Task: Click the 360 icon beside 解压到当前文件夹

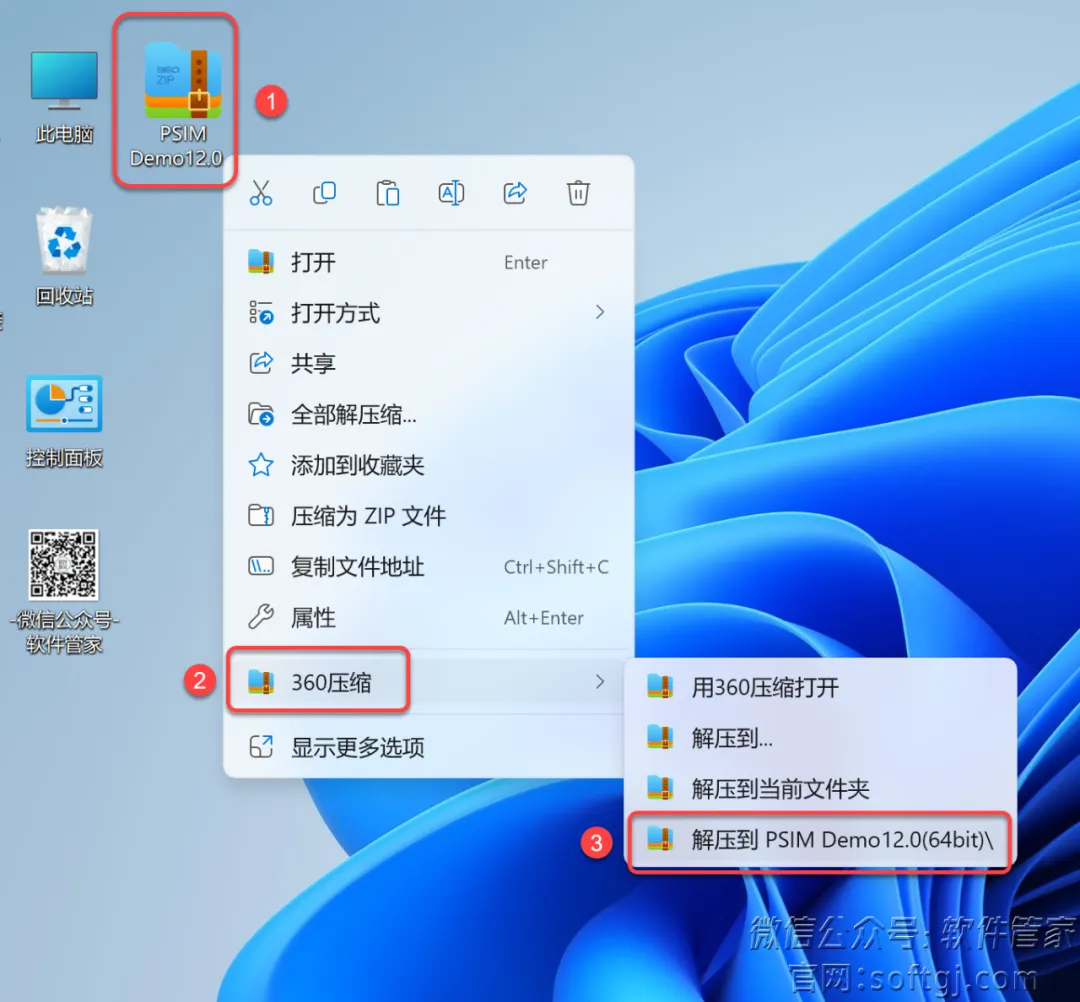Action: point(660,788)
